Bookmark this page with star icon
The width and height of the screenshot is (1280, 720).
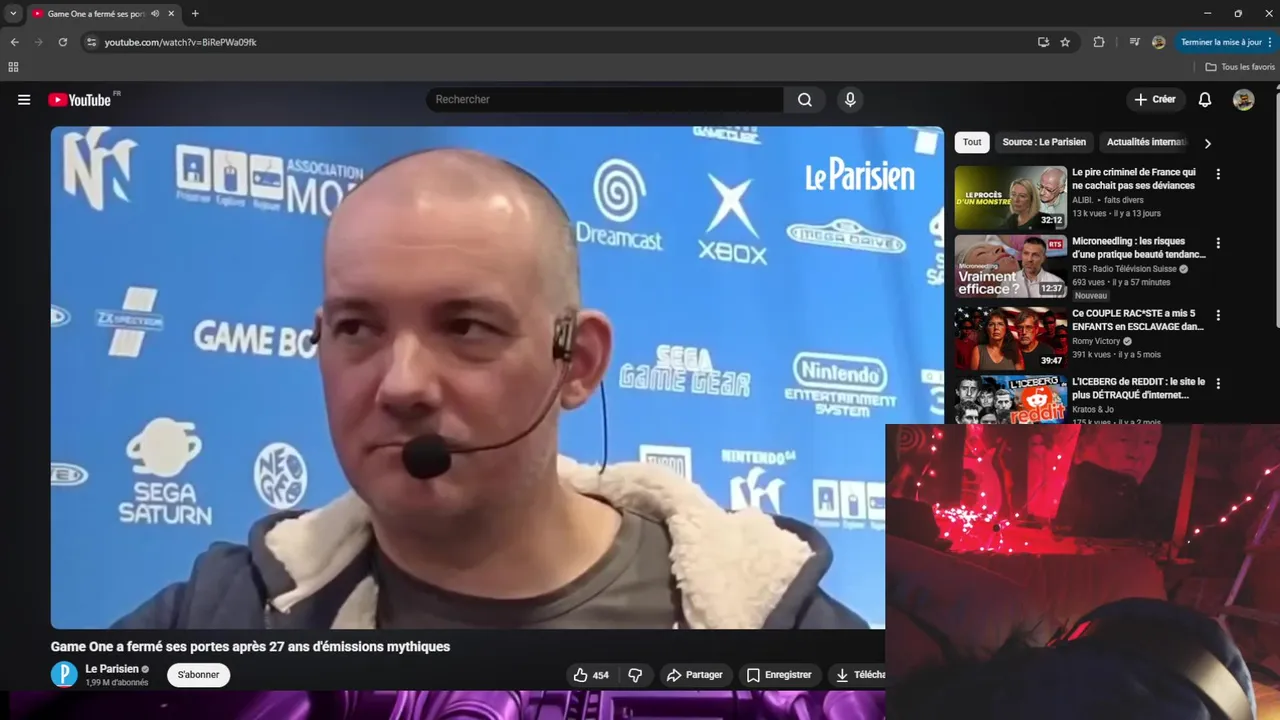[x=1065, y=42]
